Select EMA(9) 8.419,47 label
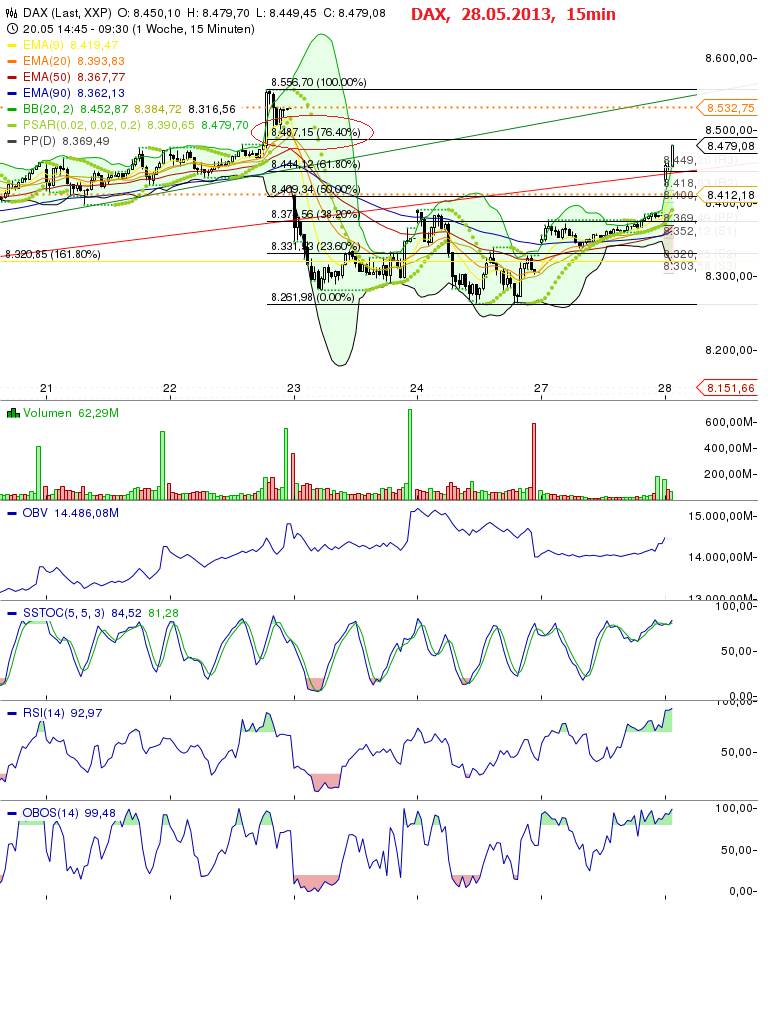This screenshot has height=1028, width=782. 70,45
